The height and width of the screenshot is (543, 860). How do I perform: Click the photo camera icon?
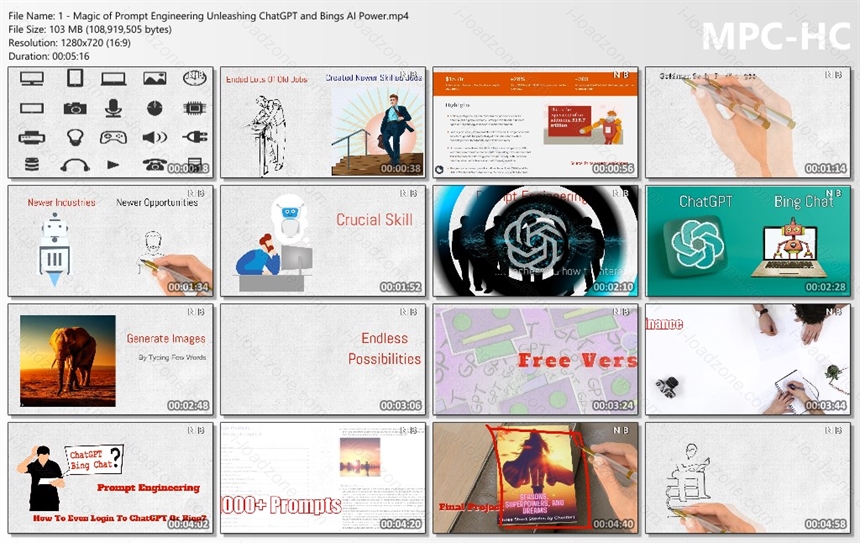click(75, 108)
